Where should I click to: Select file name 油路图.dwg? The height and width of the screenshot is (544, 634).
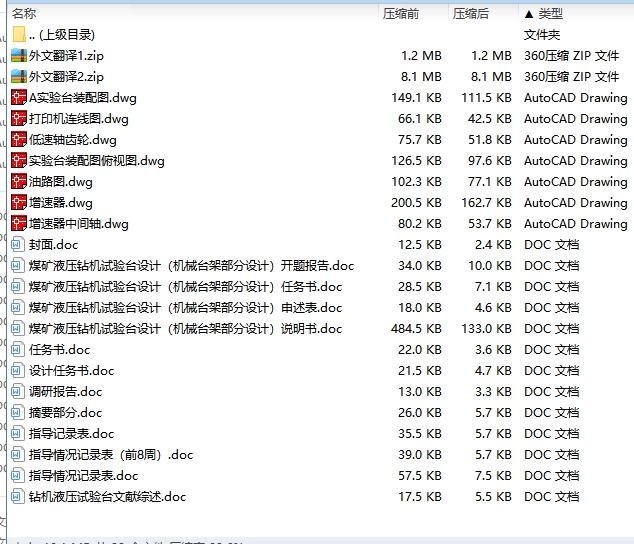coord(61,182)
